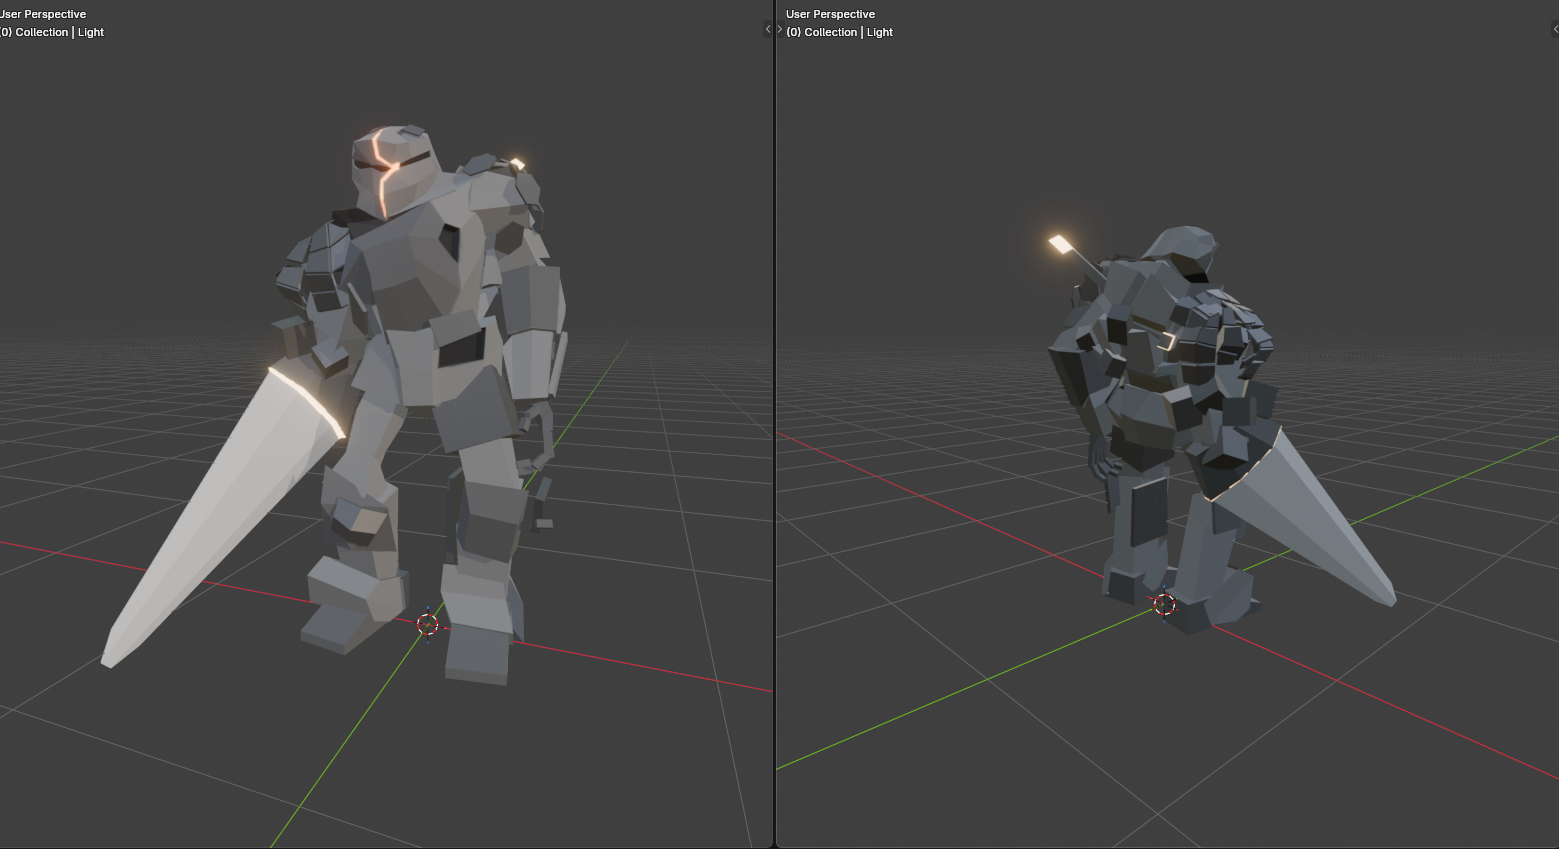Expand the left viewport's sidebar arrow
The image size is (1559, 849).
768,29
